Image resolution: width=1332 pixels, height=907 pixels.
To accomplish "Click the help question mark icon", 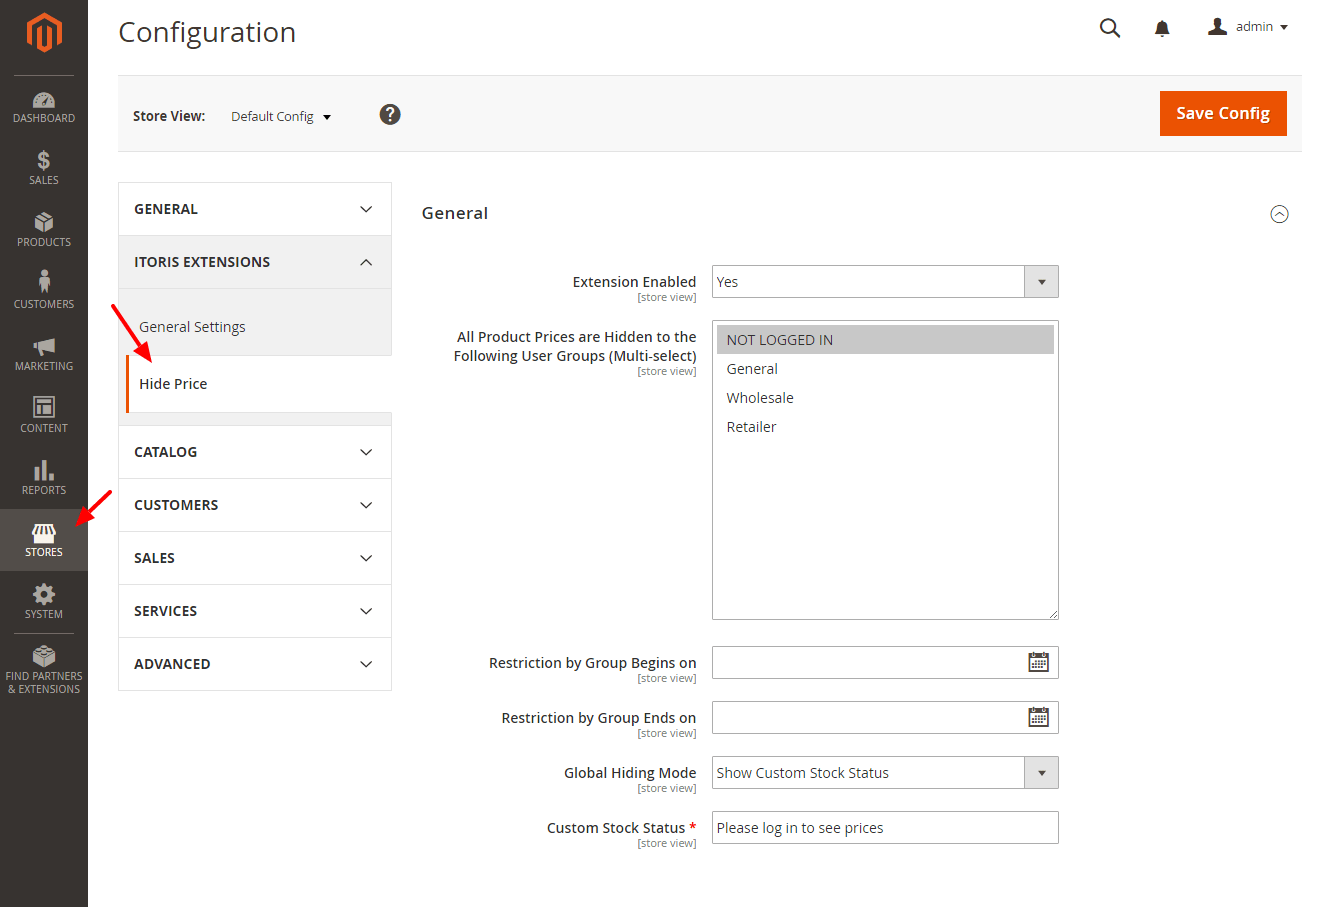I will (390, 115).
